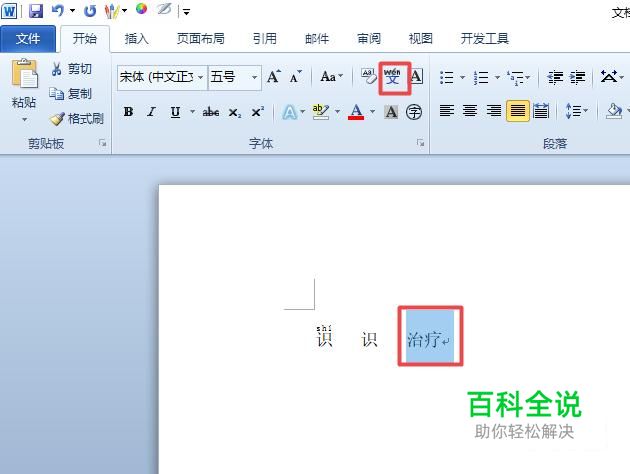Open the Clipboard (剪贴板) pane launcher
This screenshot has width=630, height=474.
(102, 143)
